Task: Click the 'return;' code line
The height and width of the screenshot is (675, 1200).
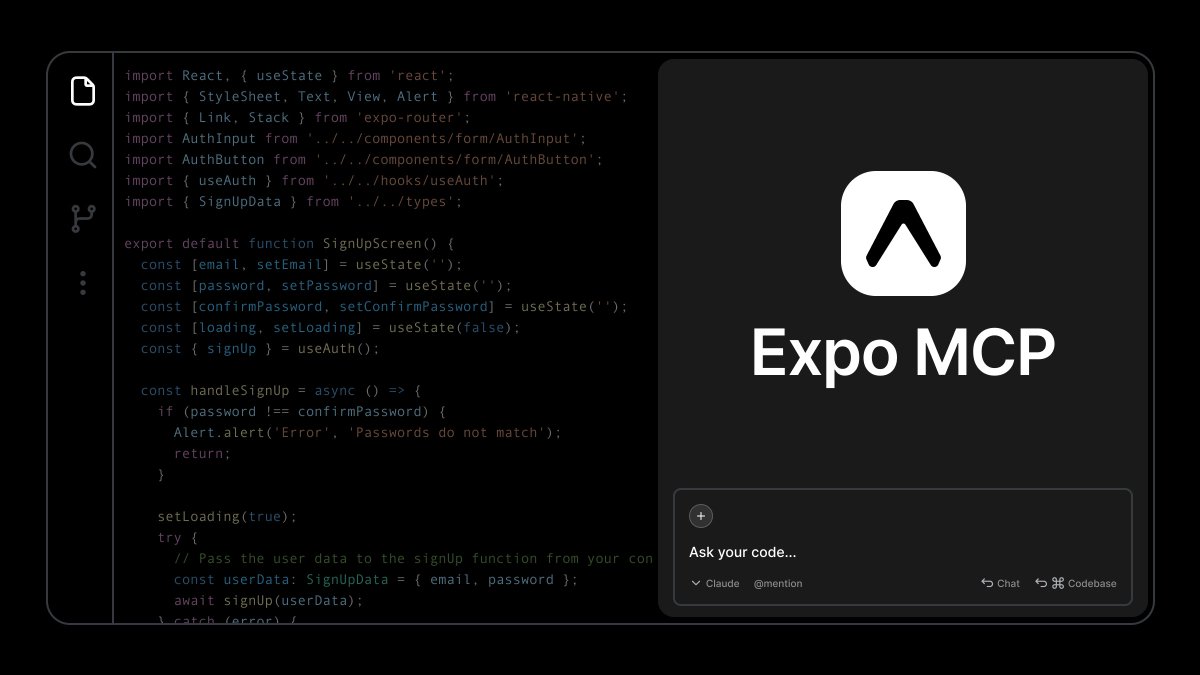Action: pyautogui.click(x=203, y=454)
